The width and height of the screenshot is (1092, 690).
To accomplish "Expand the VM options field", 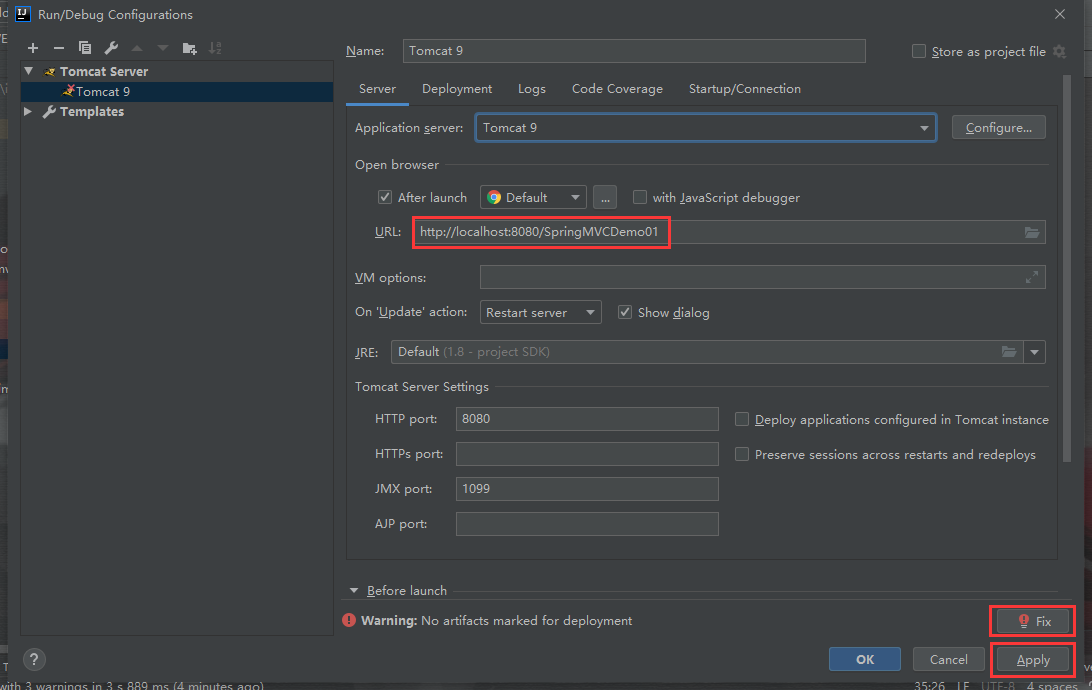I will point(1031,277).
